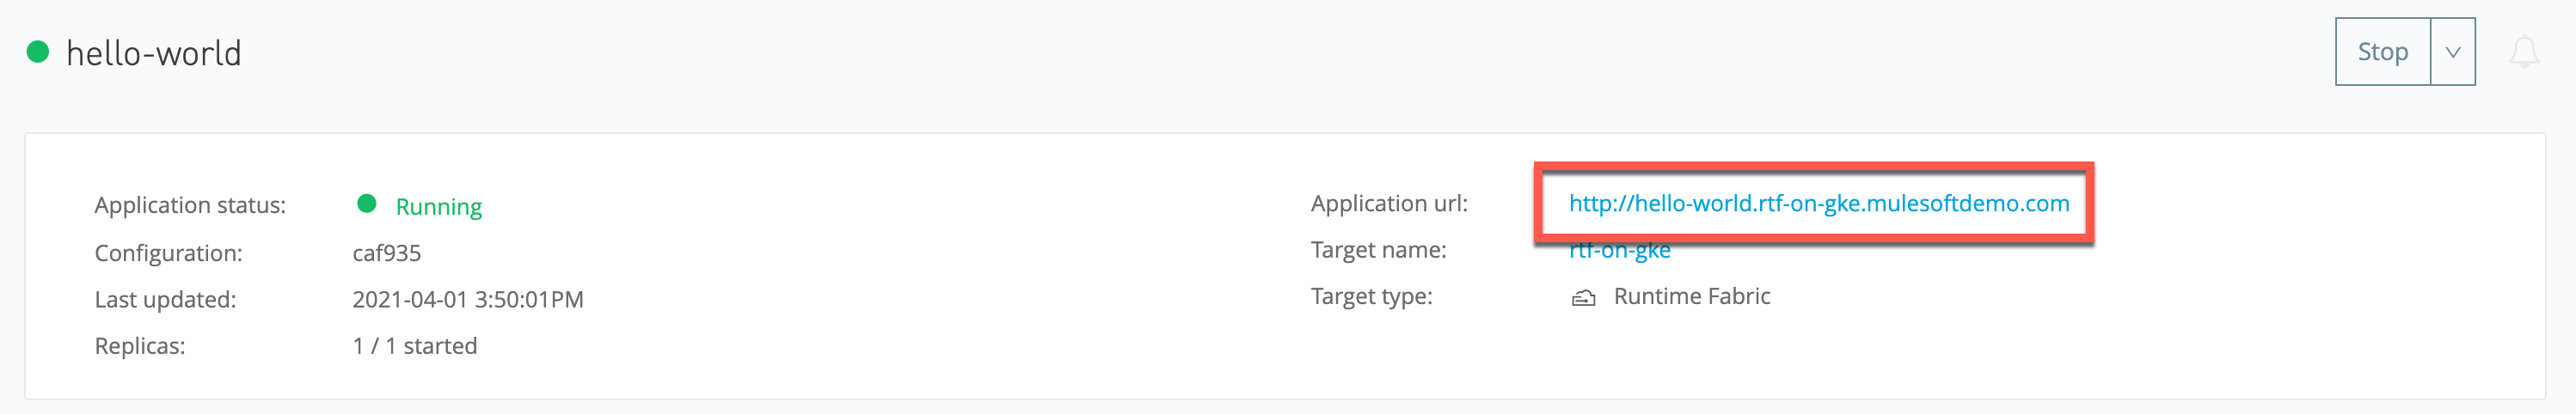This screenshot has height=414, width=2576.
Task: Click the Runtime Fabric text
Action: (1691, 297)
